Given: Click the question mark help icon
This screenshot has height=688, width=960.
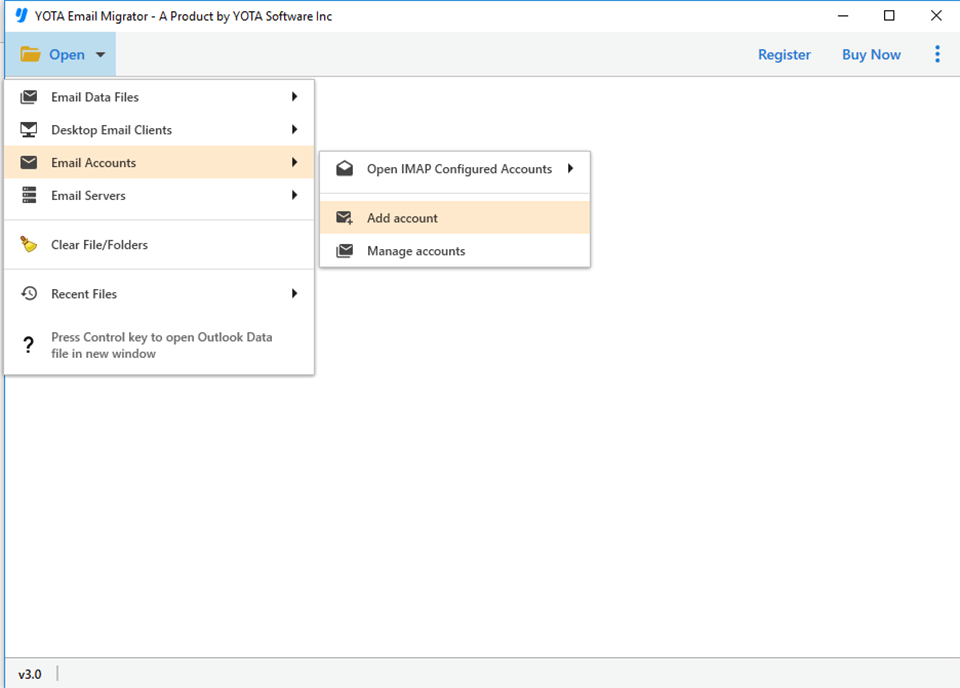Looking at the screenshot, I should (28, 345).
